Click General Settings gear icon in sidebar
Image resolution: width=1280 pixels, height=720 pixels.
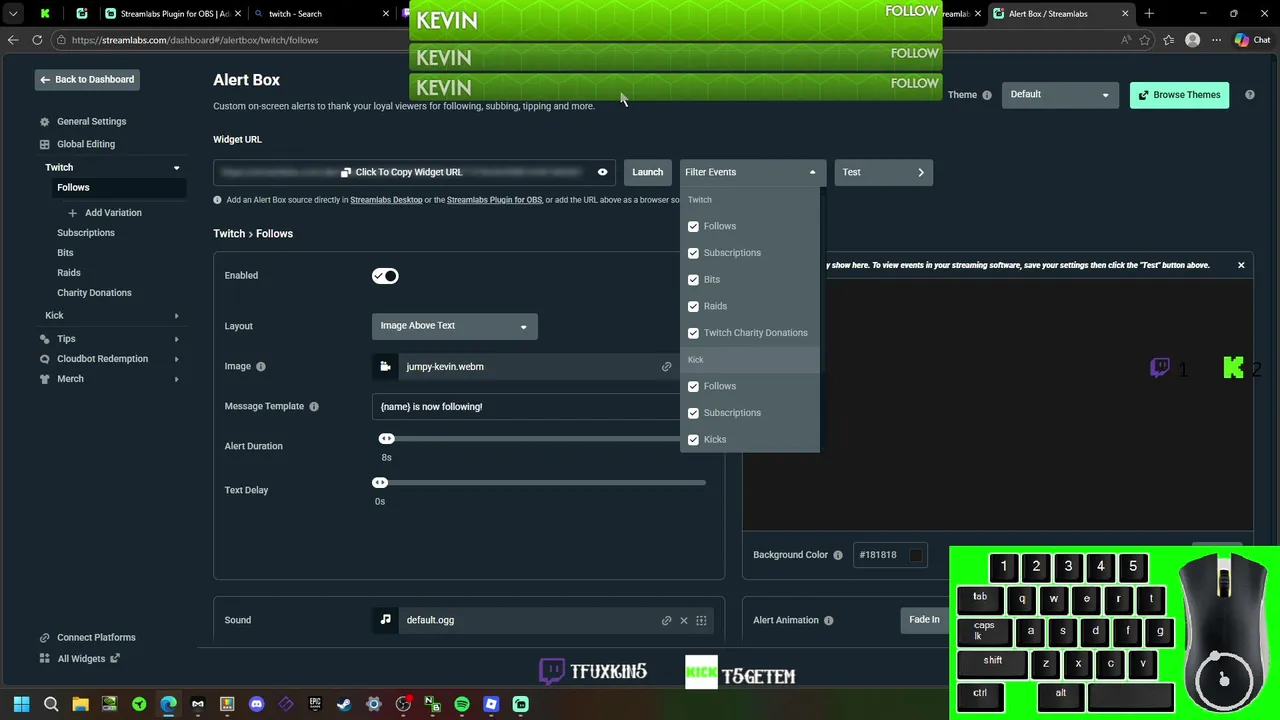tap(44, 122)
